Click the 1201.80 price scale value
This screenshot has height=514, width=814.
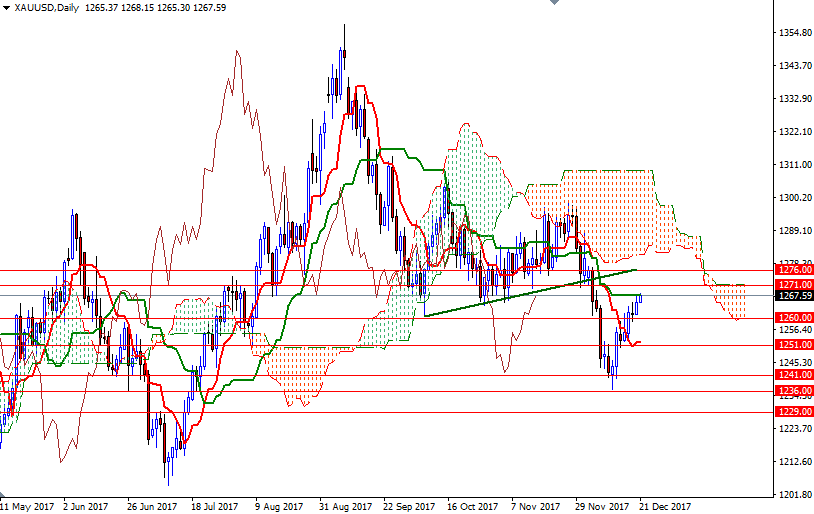click(793, 495)
